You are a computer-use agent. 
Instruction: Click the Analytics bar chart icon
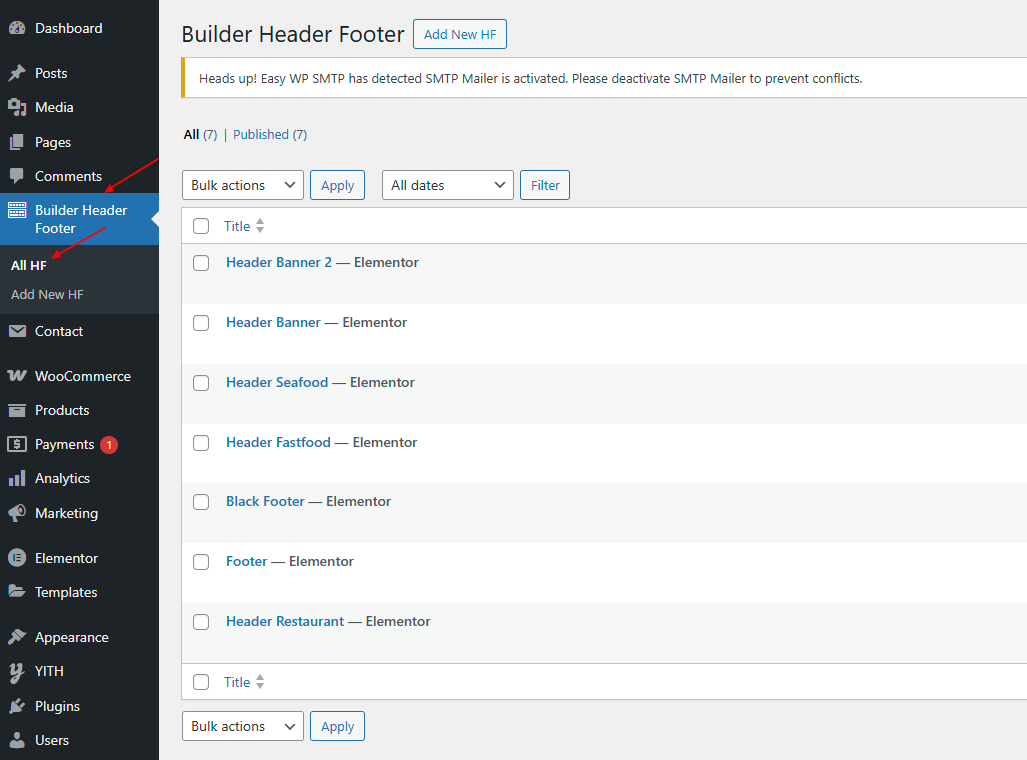pos(17,478)
